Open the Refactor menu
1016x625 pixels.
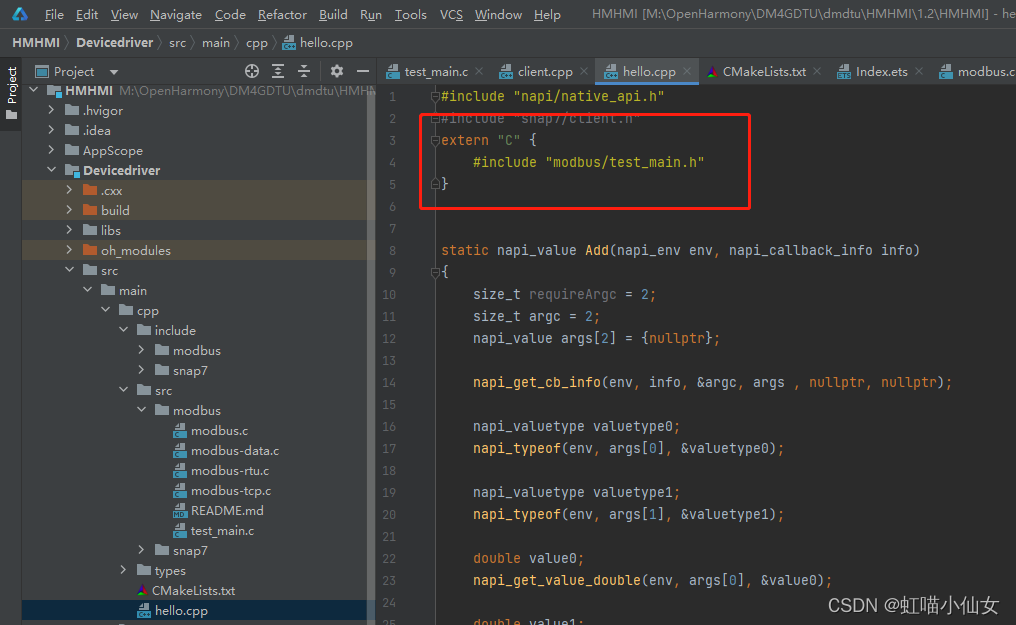click(282, 14)
